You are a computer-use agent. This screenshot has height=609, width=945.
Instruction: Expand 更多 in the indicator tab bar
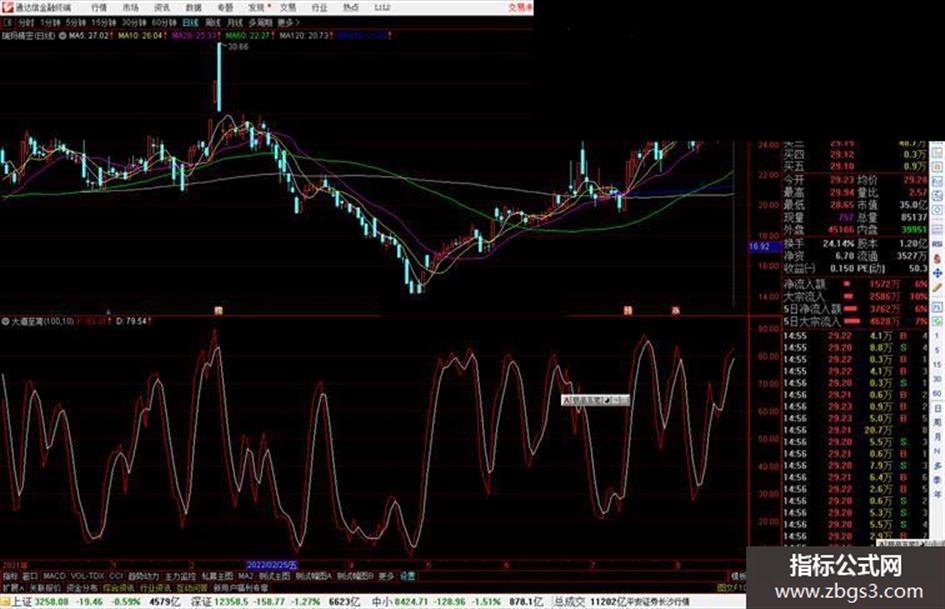tap(386, 576)
